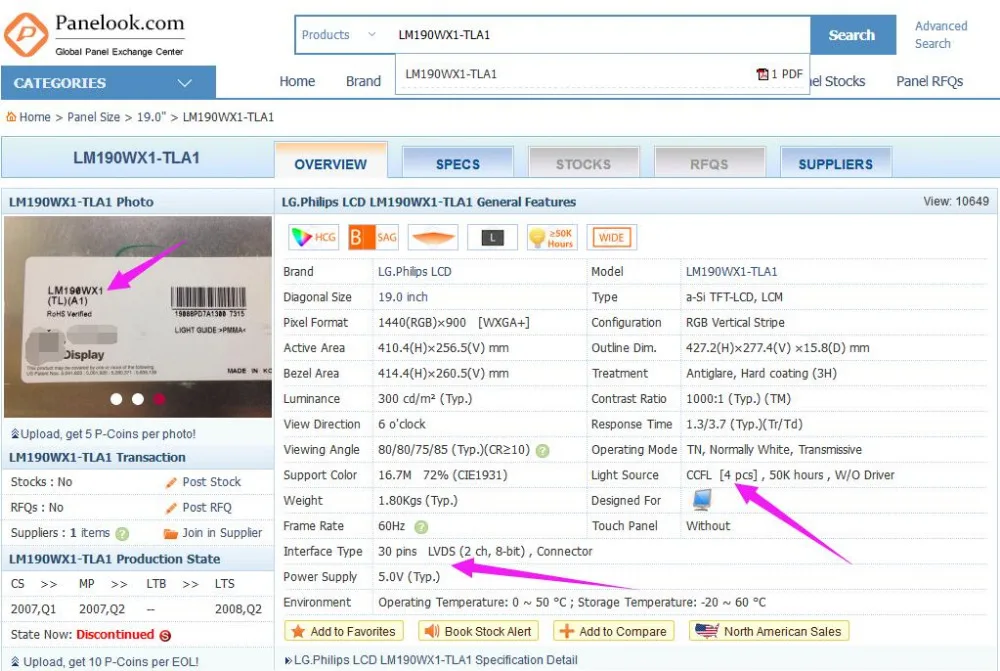Screen dimensions: 1000x671
Task: Click '1440(RGB)×900 [WXGA+]' pixel format value
Action: point(453,323)
